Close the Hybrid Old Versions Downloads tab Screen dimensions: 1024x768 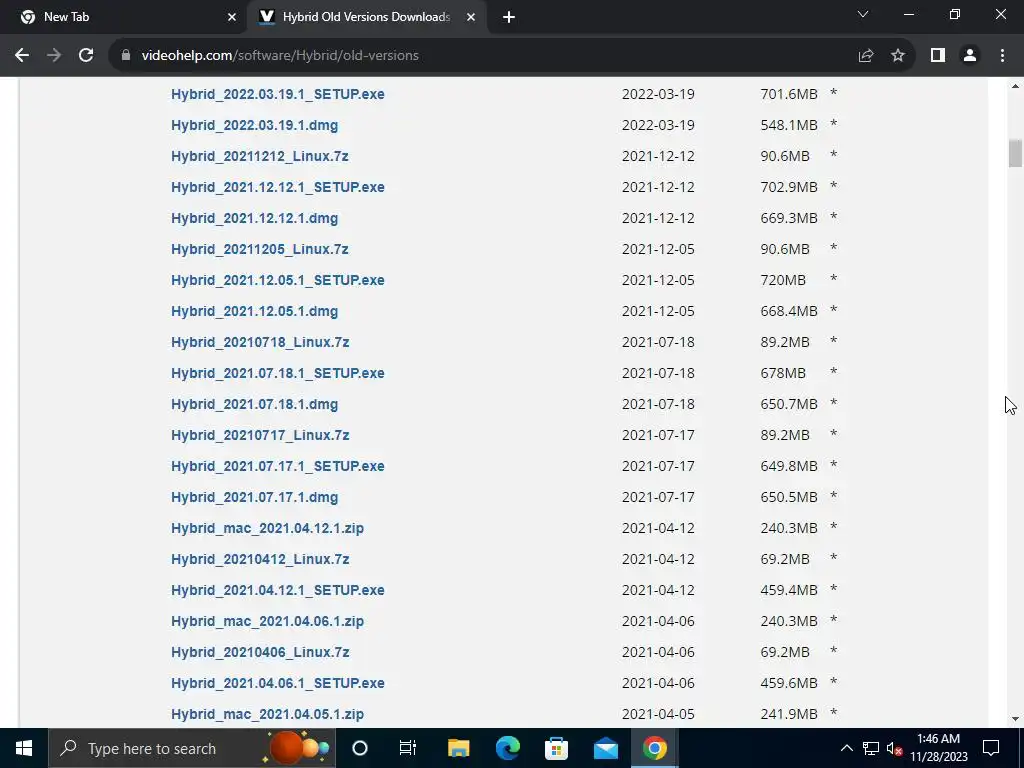(x=471, y=18)
